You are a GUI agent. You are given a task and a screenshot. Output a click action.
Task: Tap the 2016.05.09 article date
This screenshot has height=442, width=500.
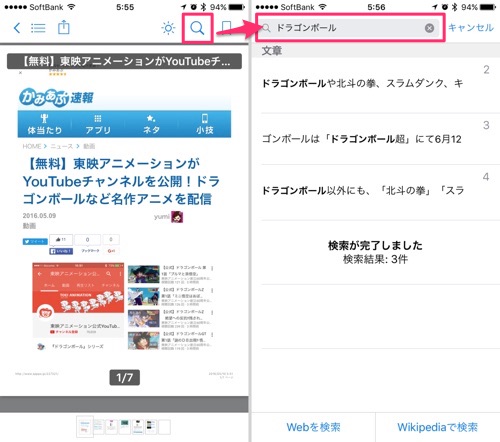click(39, 216)
